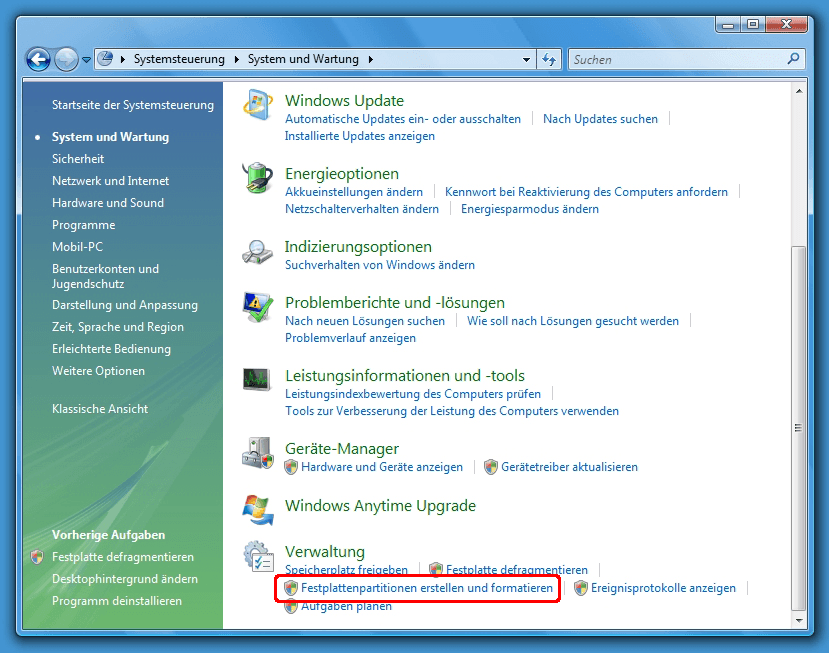This screenshot has height=653, width=829.
Task: Click Kennwort bei Reaktivierung des Computers anfordern
Action: tap(586, 192)
